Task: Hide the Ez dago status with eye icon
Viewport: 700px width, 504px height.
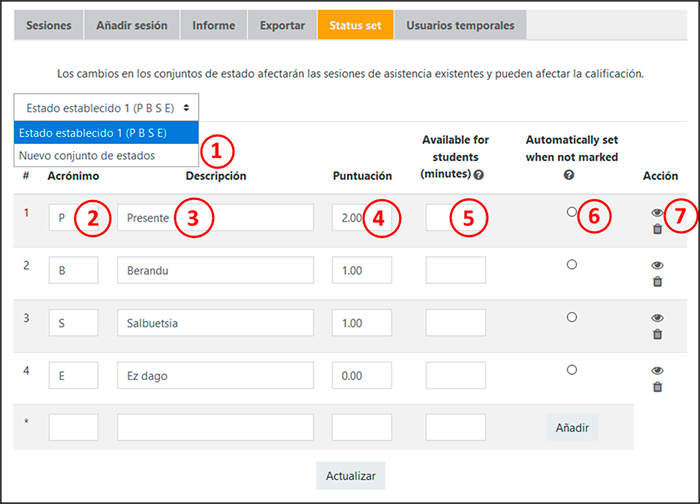Action: [657, 370]
